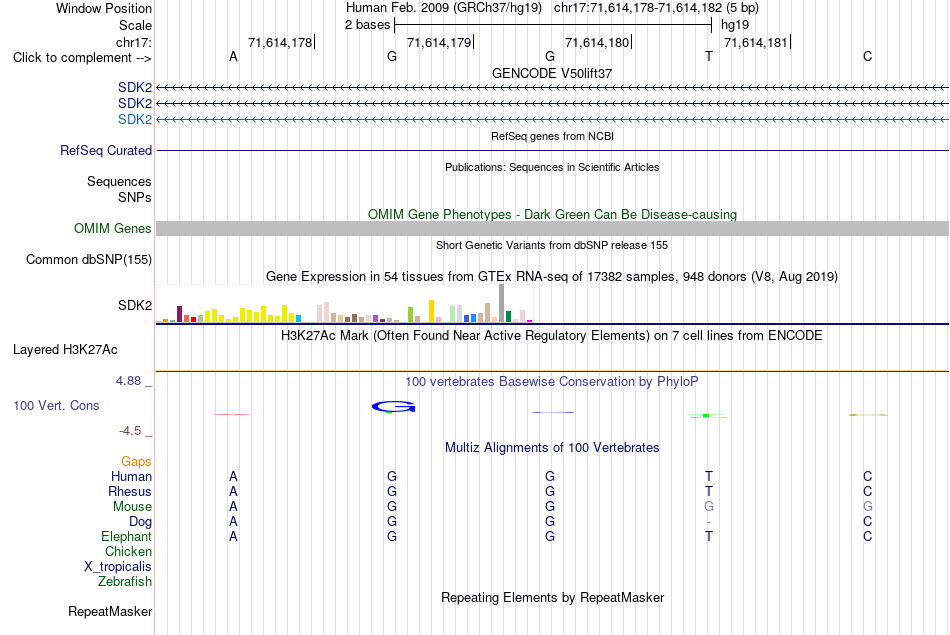
Task: Click the Scale label
Action: pos(135,25)
